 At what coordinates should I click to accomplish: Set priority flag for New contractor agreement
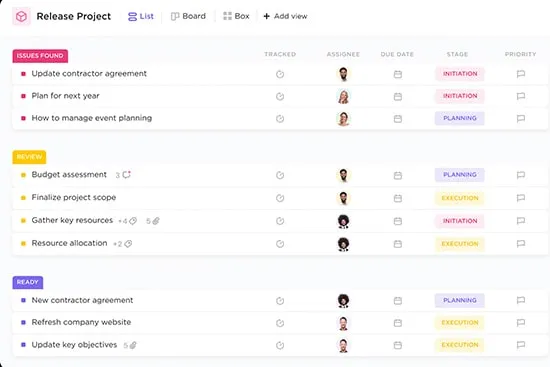point(521,300)
